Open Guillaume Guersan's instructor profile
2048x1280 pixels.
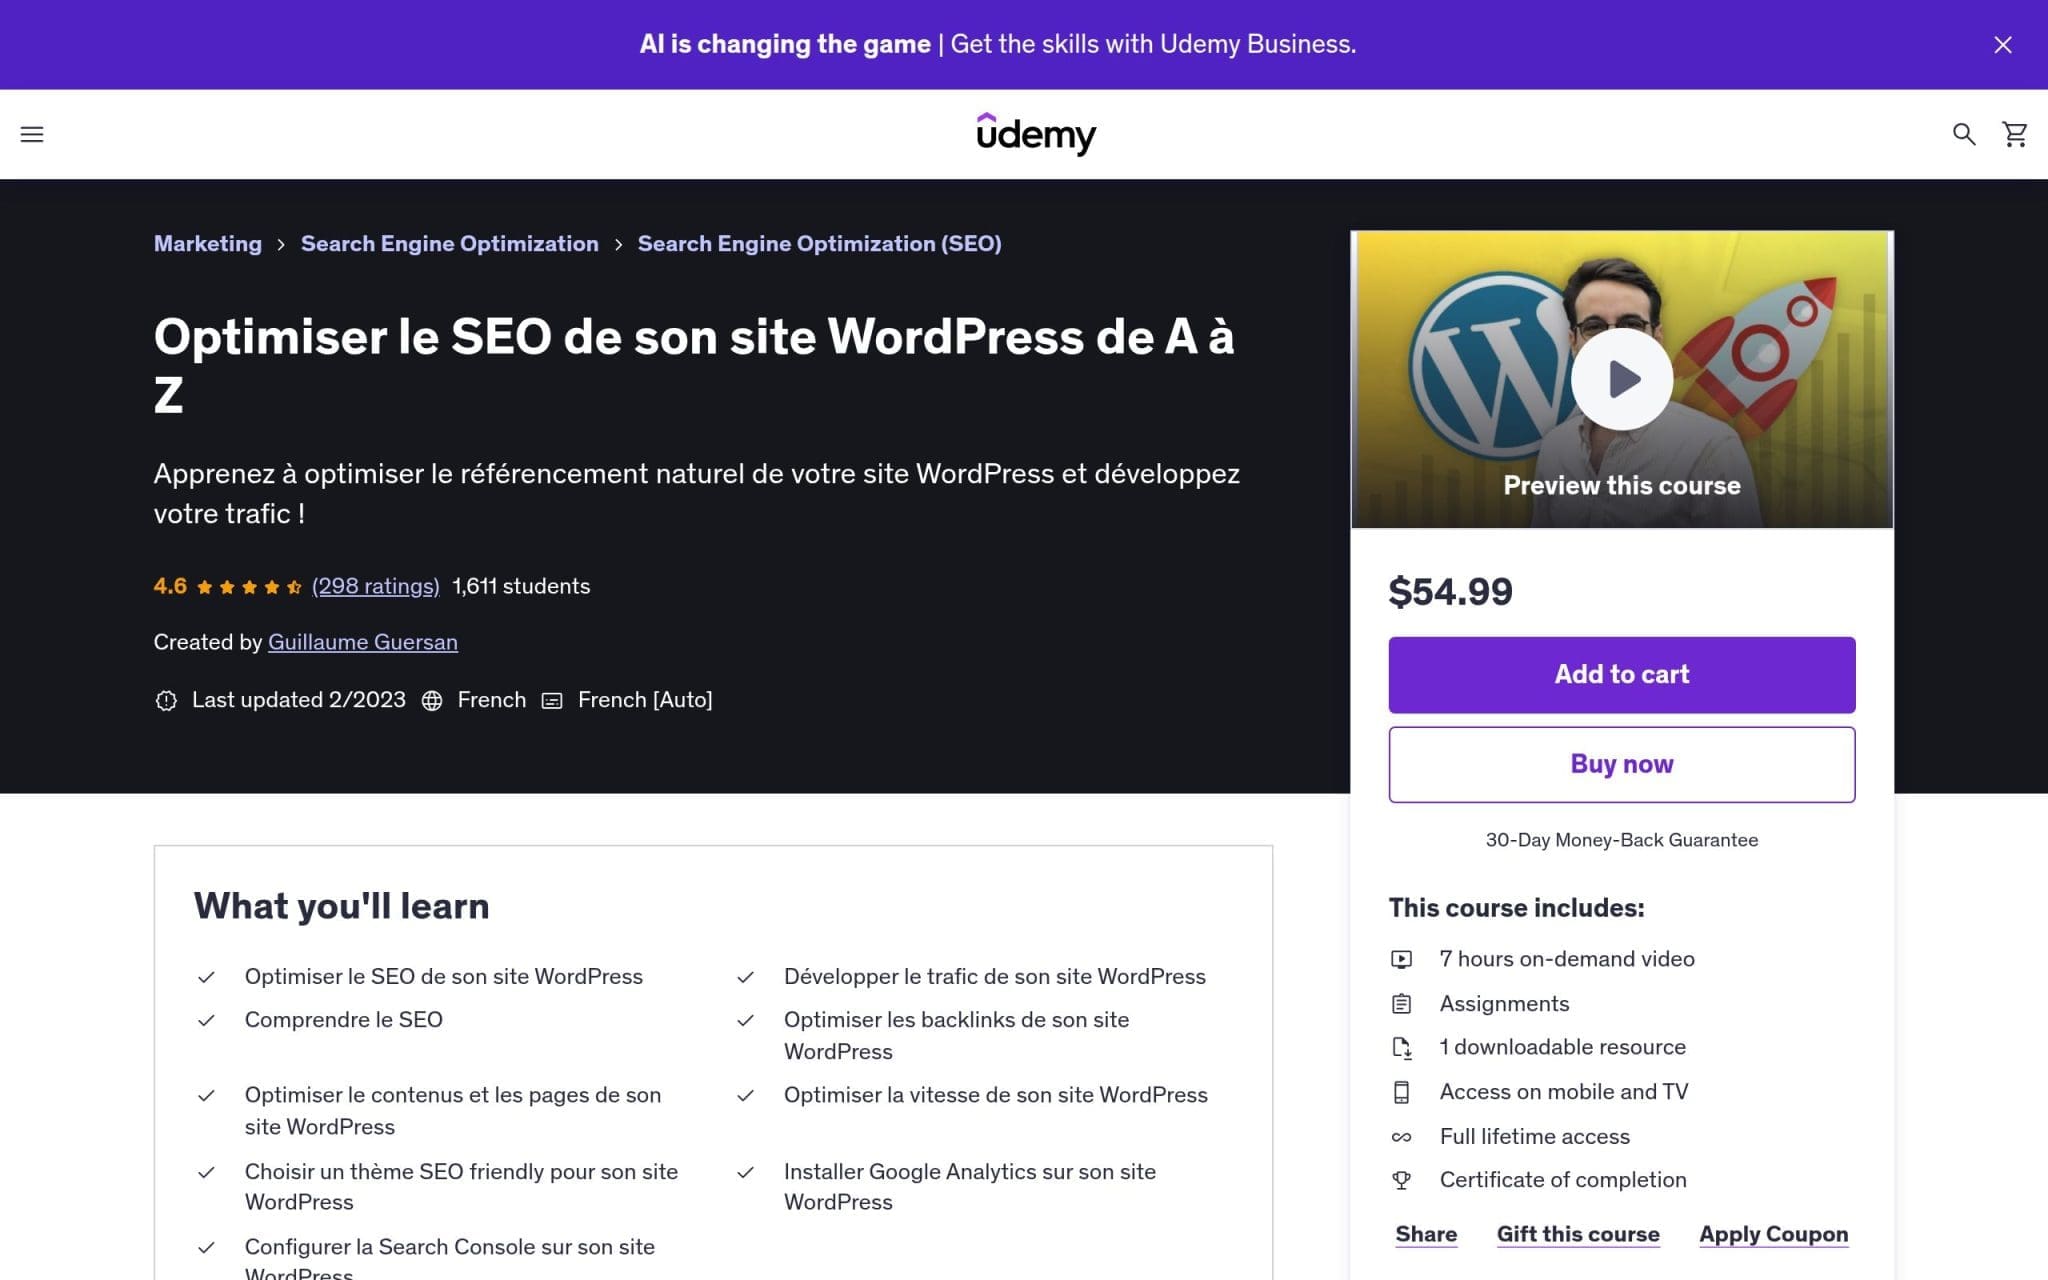(x=362, y=641)
